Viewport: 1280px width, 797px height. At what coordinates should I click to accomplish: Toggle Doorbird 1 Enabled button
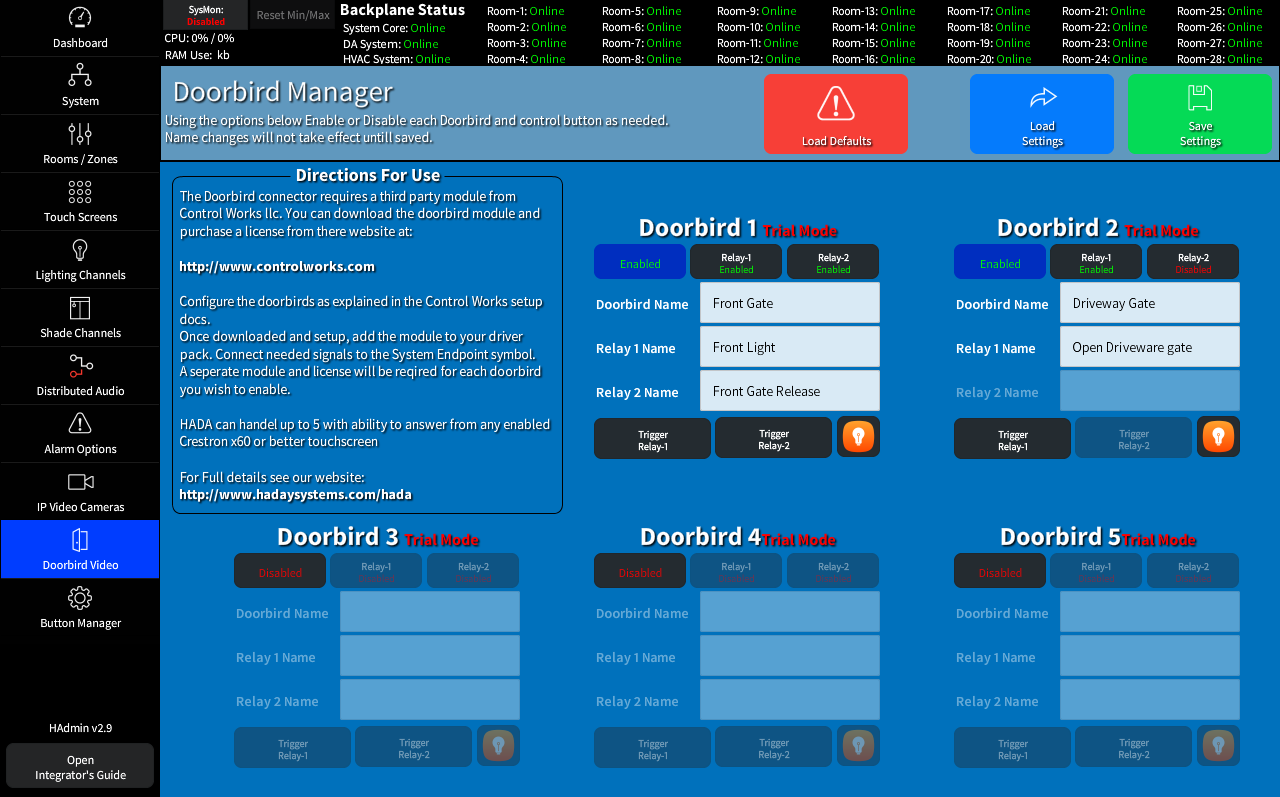(640, 262)
